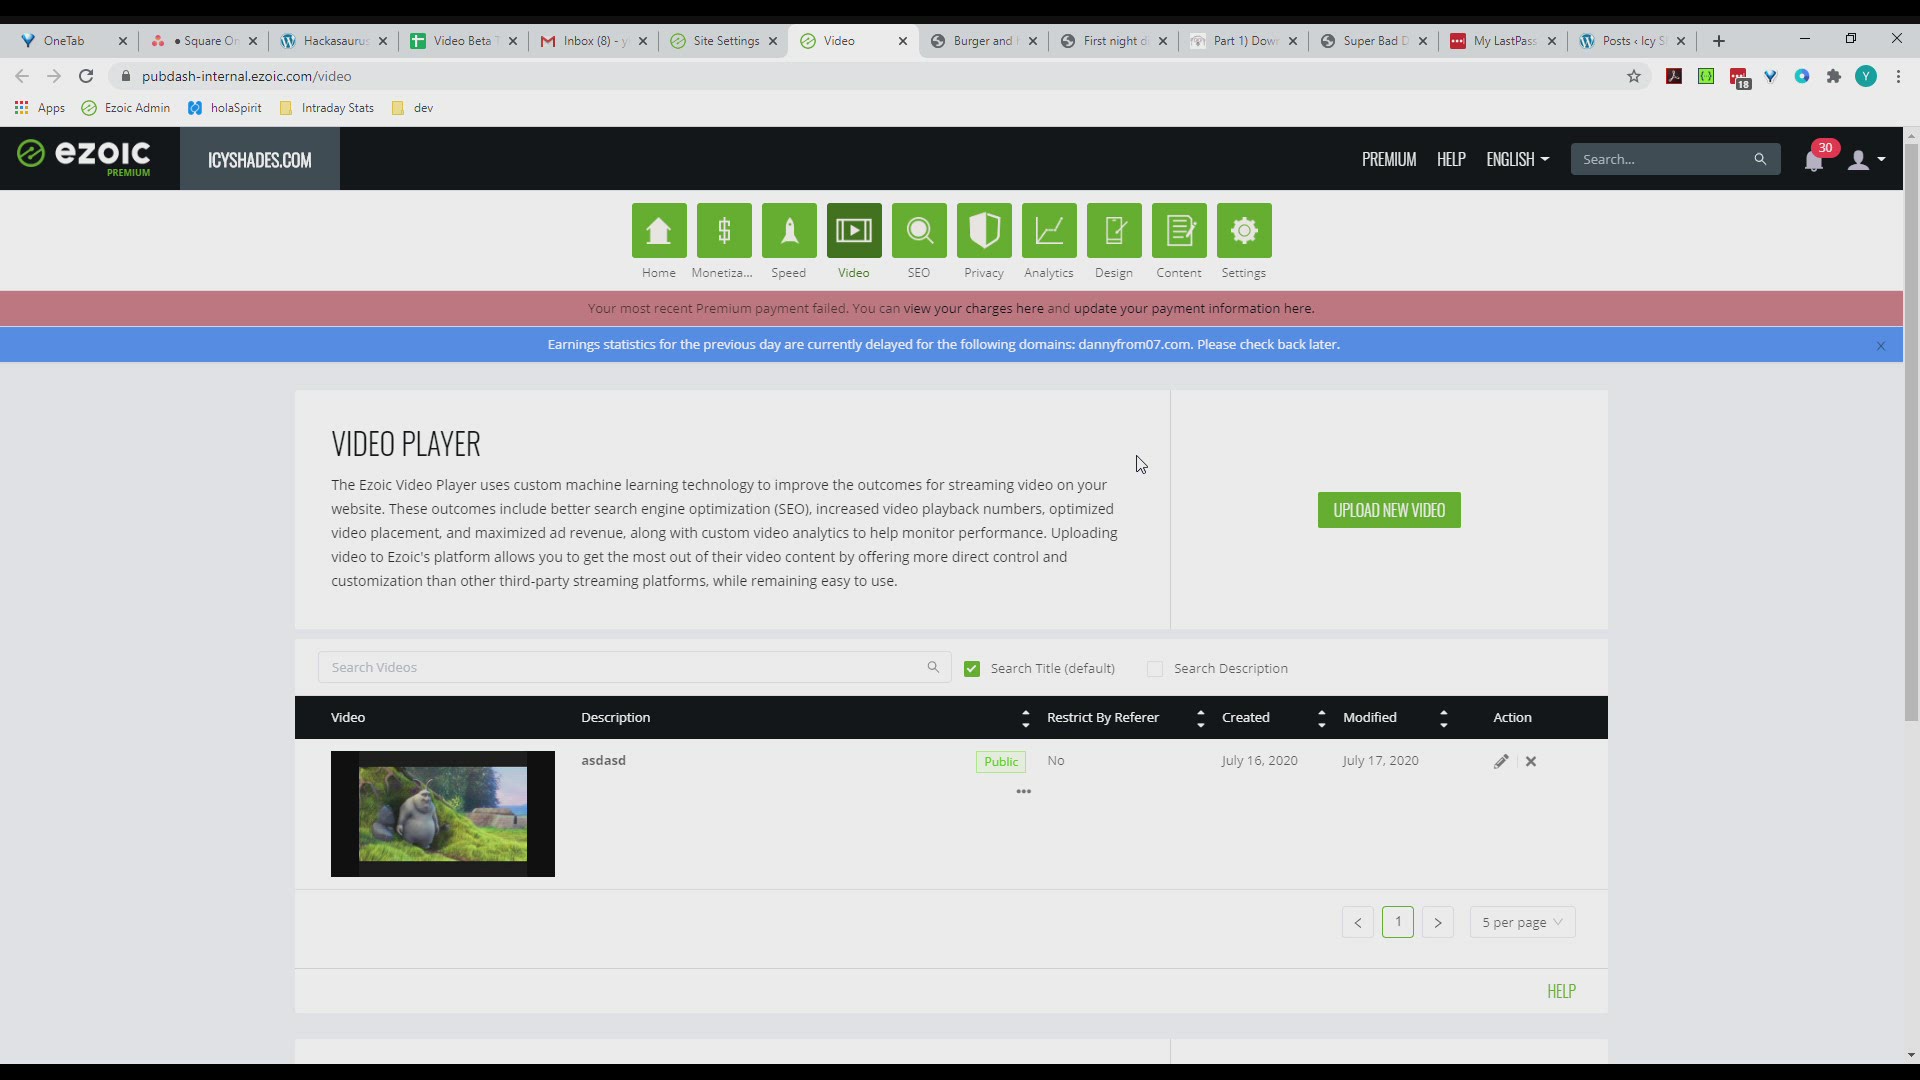This screenshot has width=1920, height=1080.
Task: Go to next page of videos
Action: 1438,922
